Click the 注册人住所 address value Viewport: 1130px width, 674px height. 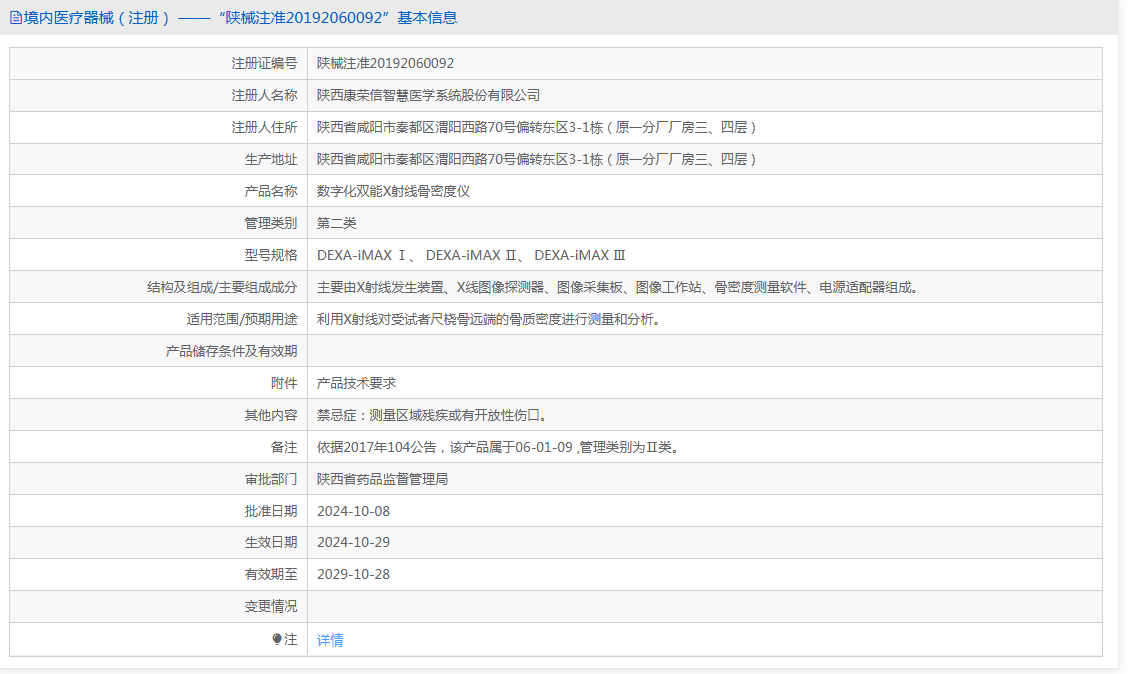click(x=537, y=128)
